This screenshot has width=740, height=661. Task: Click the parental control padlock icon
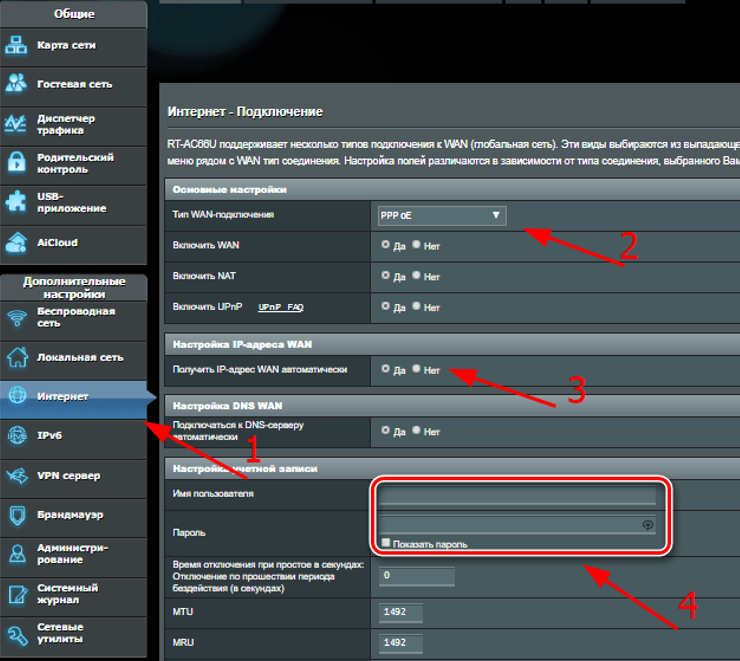coord(17,163)
